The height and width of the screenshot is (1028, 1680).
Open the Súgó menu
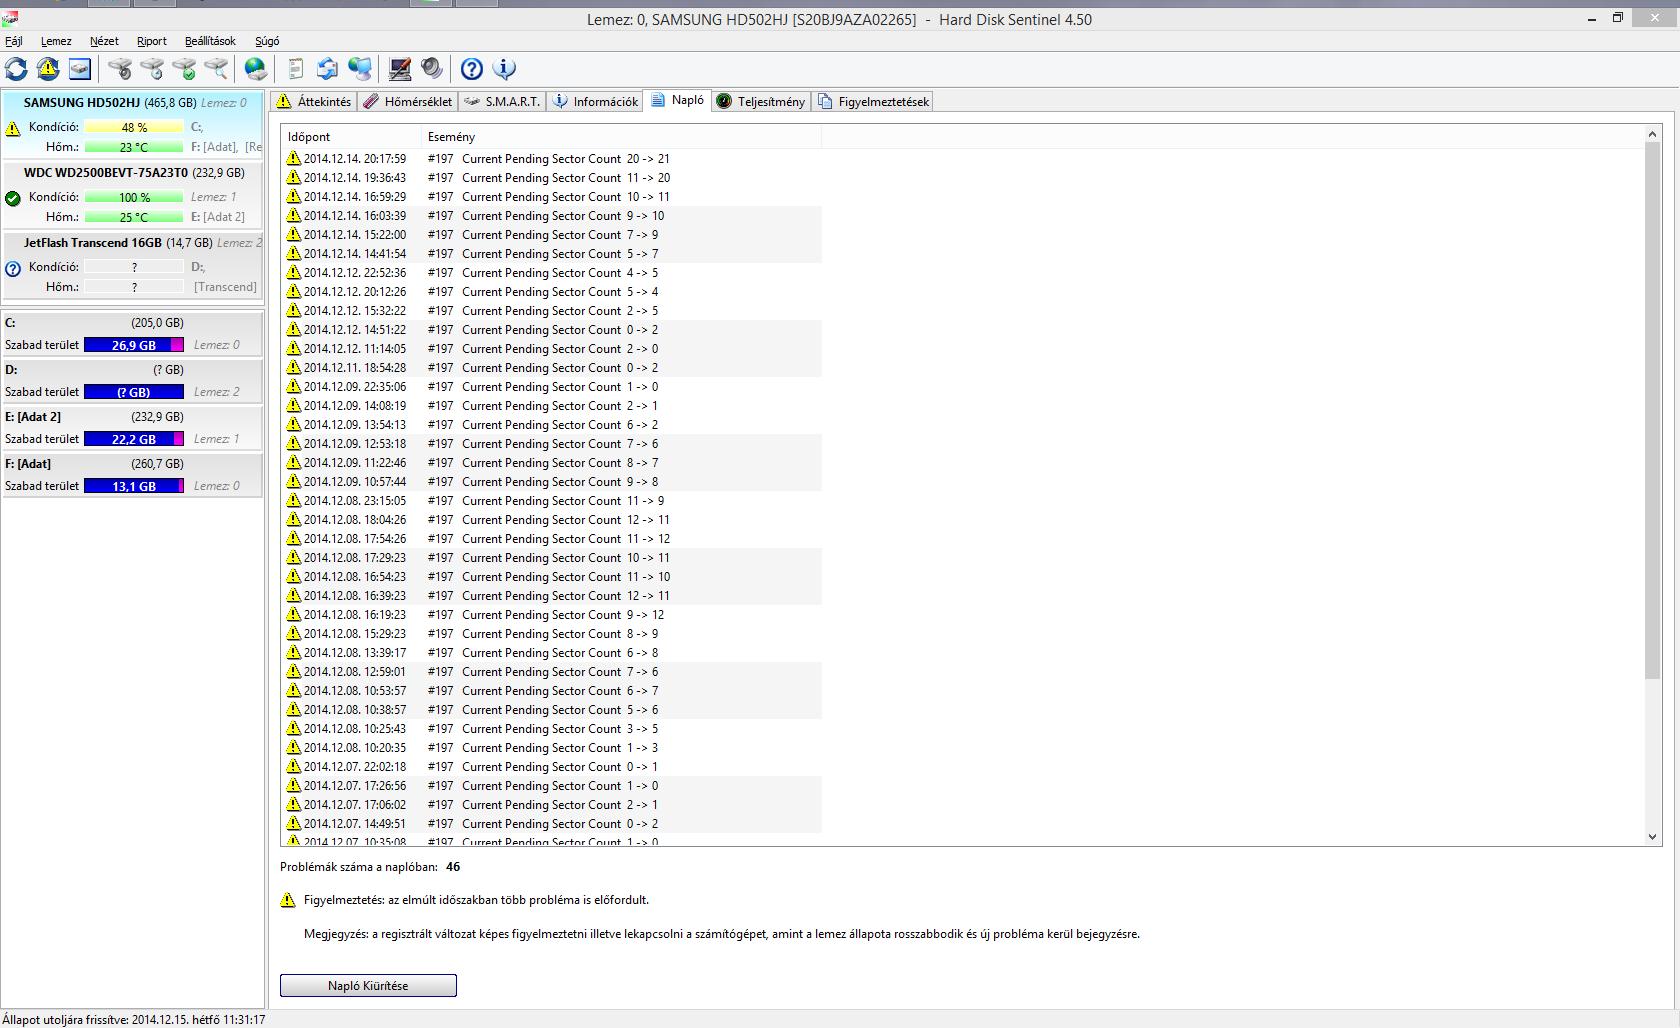(x=267, y=41)
